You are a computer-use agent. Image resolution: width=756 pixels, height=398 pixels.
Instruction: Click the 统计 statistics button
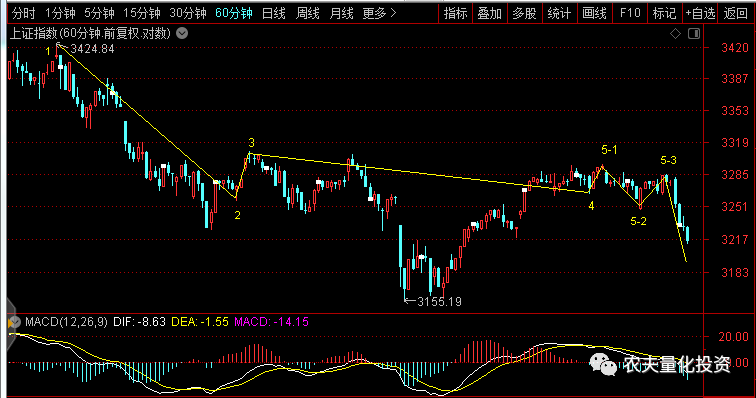point(559,13)
